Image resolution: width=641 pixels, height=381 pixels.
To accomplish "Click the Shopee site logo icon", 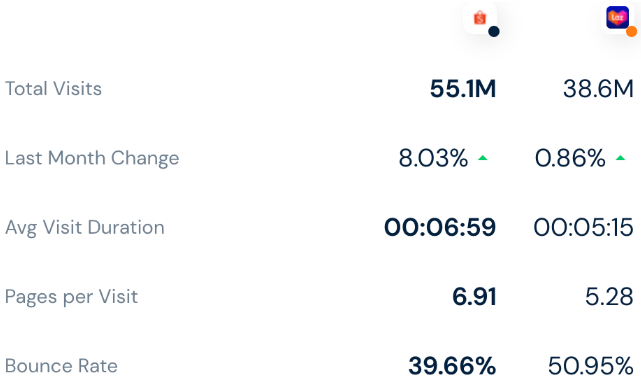I will tap(480, 18).
